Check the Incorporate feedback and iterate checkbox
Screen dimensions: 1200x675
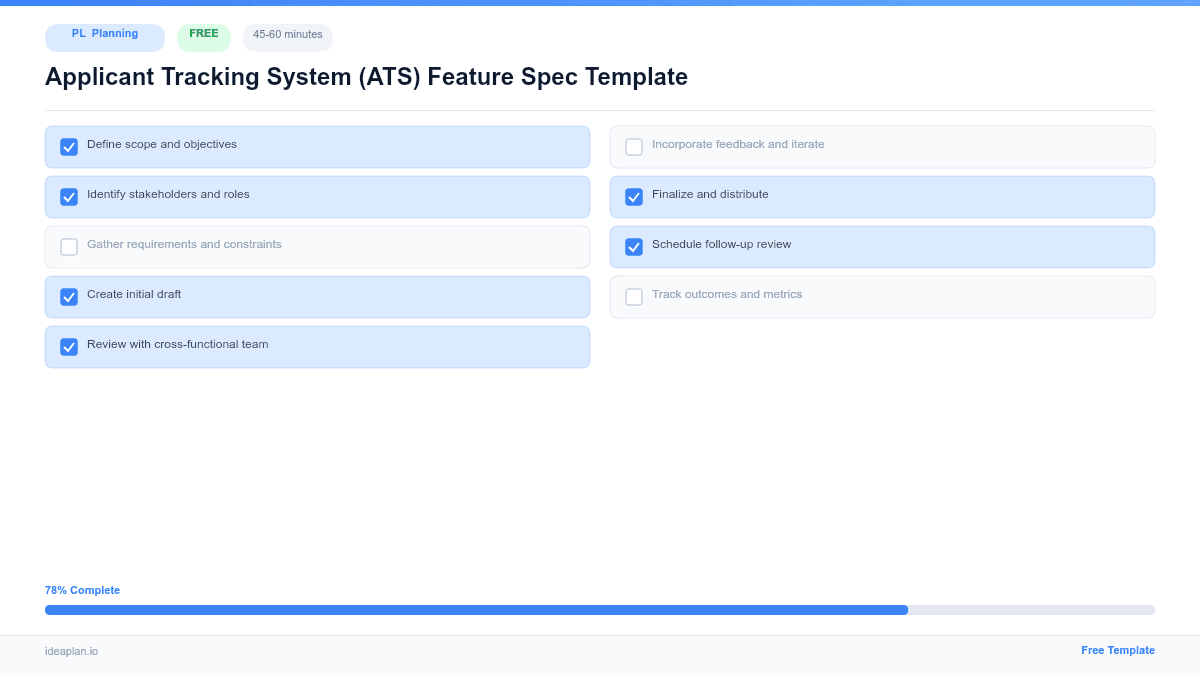[634, 146]
